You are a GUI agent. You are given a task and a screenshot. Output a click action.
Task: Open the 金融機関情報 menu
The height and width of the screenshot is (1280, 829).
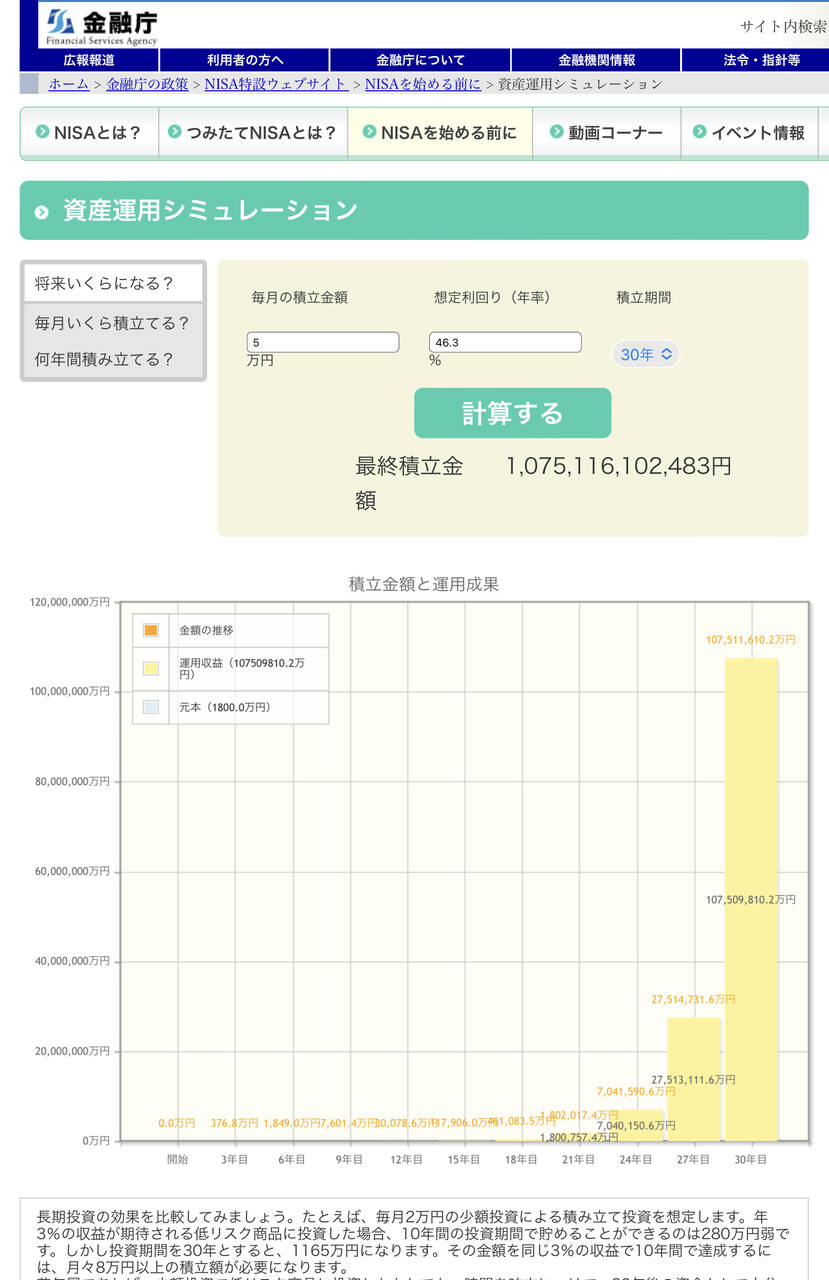tap(596, 60)
